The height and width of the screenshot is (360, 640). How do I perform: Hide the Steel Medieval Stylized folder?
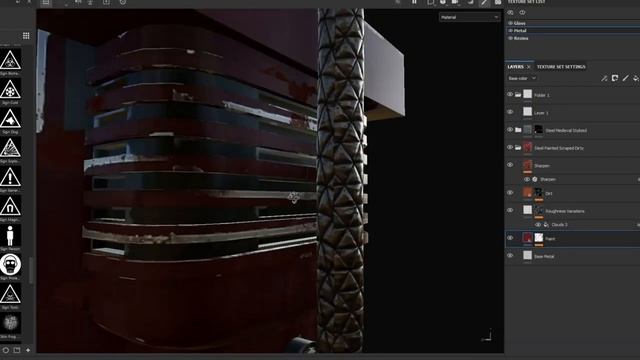(510, 129)
